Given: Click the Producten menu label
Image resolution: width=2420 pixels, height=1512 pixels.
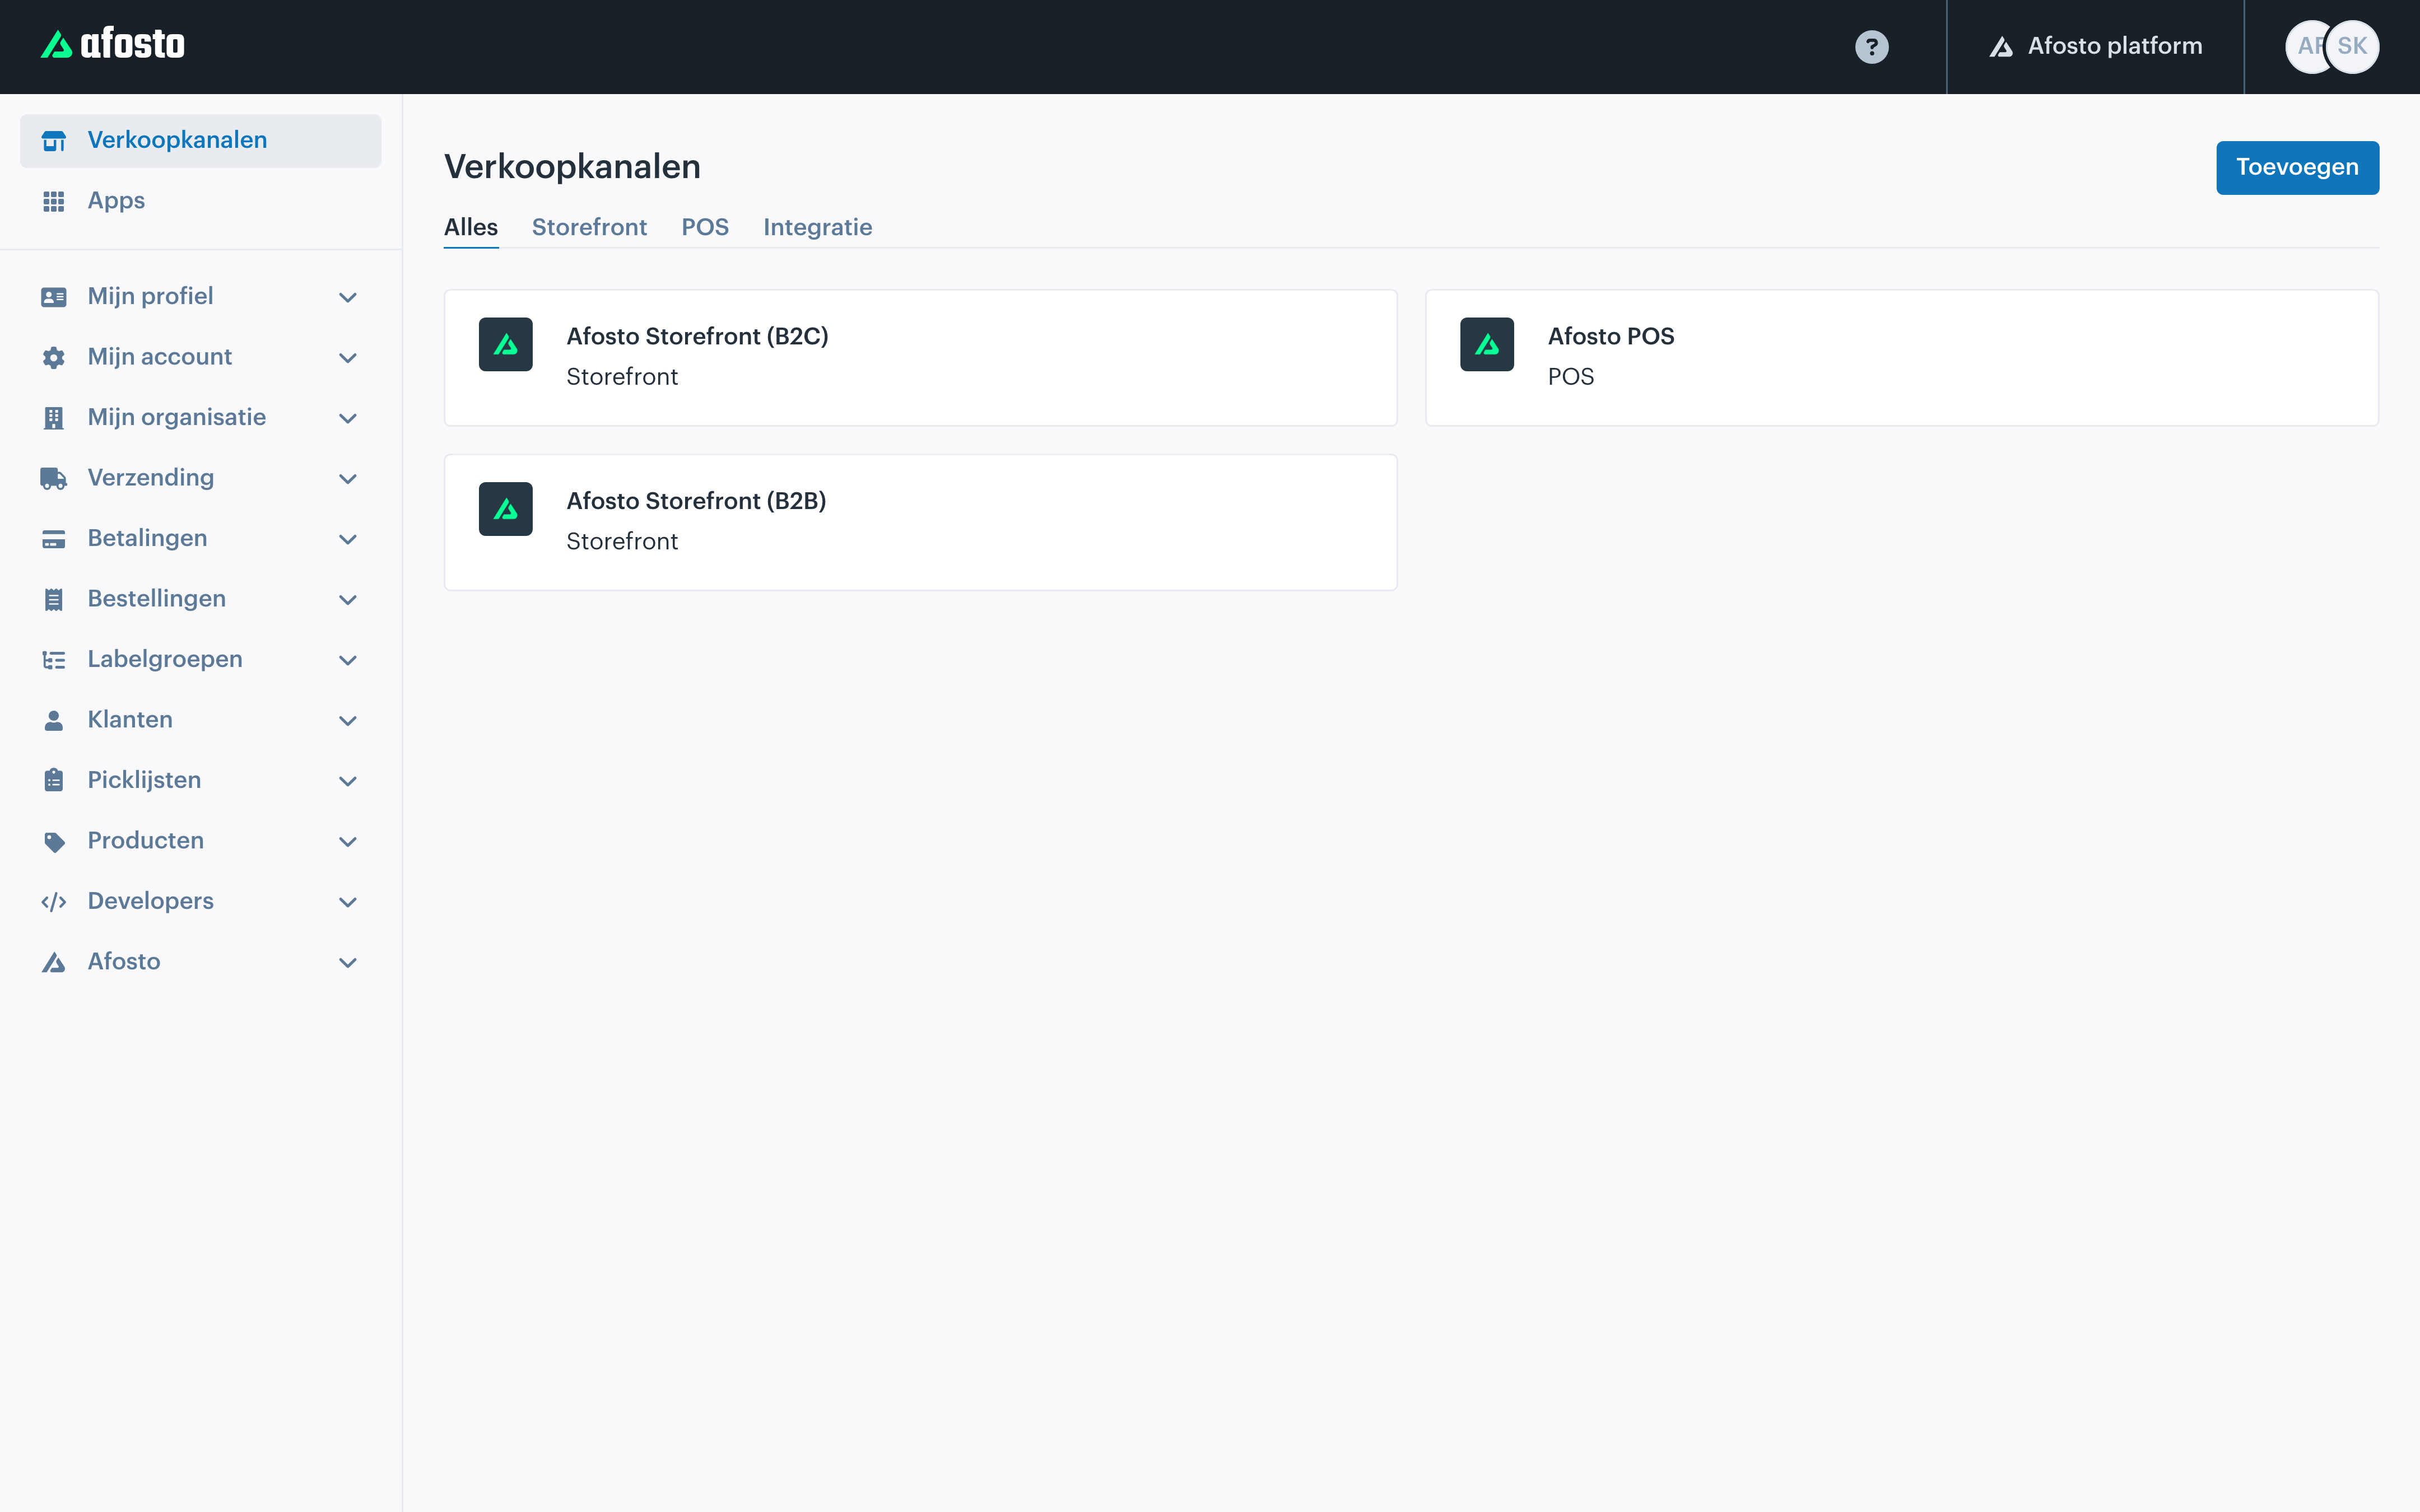Looking at the screenshot, I should coord(146,840).
